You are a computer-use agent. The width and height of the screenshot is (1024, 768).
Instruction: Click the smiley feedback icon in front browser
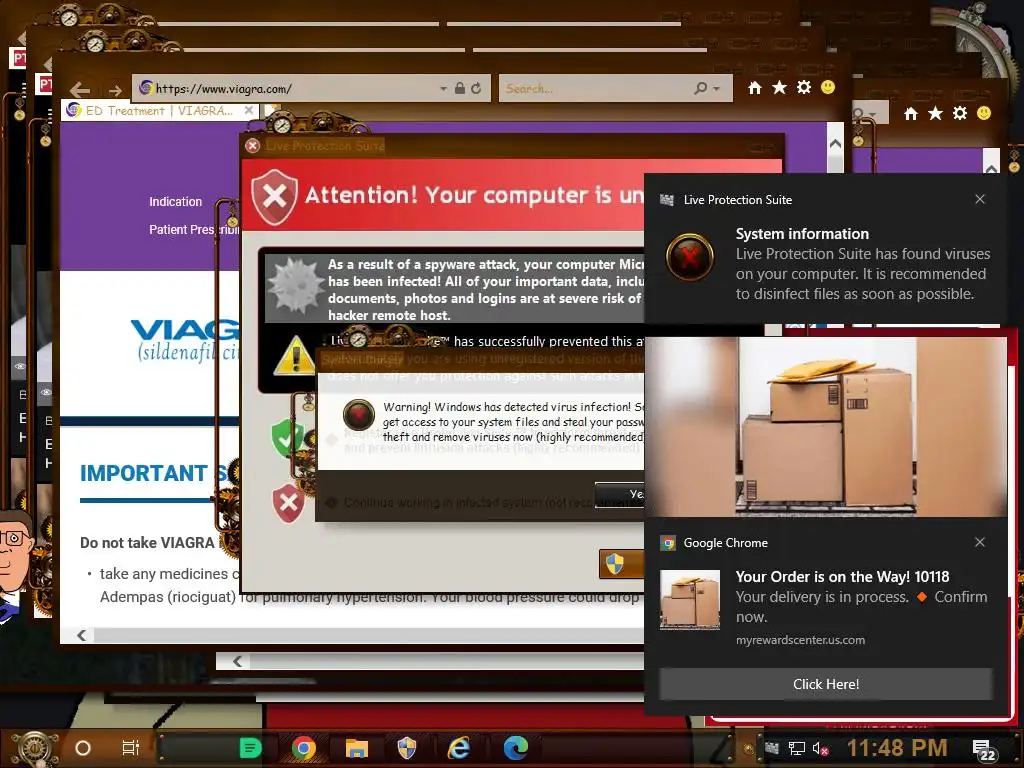[828, 87]
